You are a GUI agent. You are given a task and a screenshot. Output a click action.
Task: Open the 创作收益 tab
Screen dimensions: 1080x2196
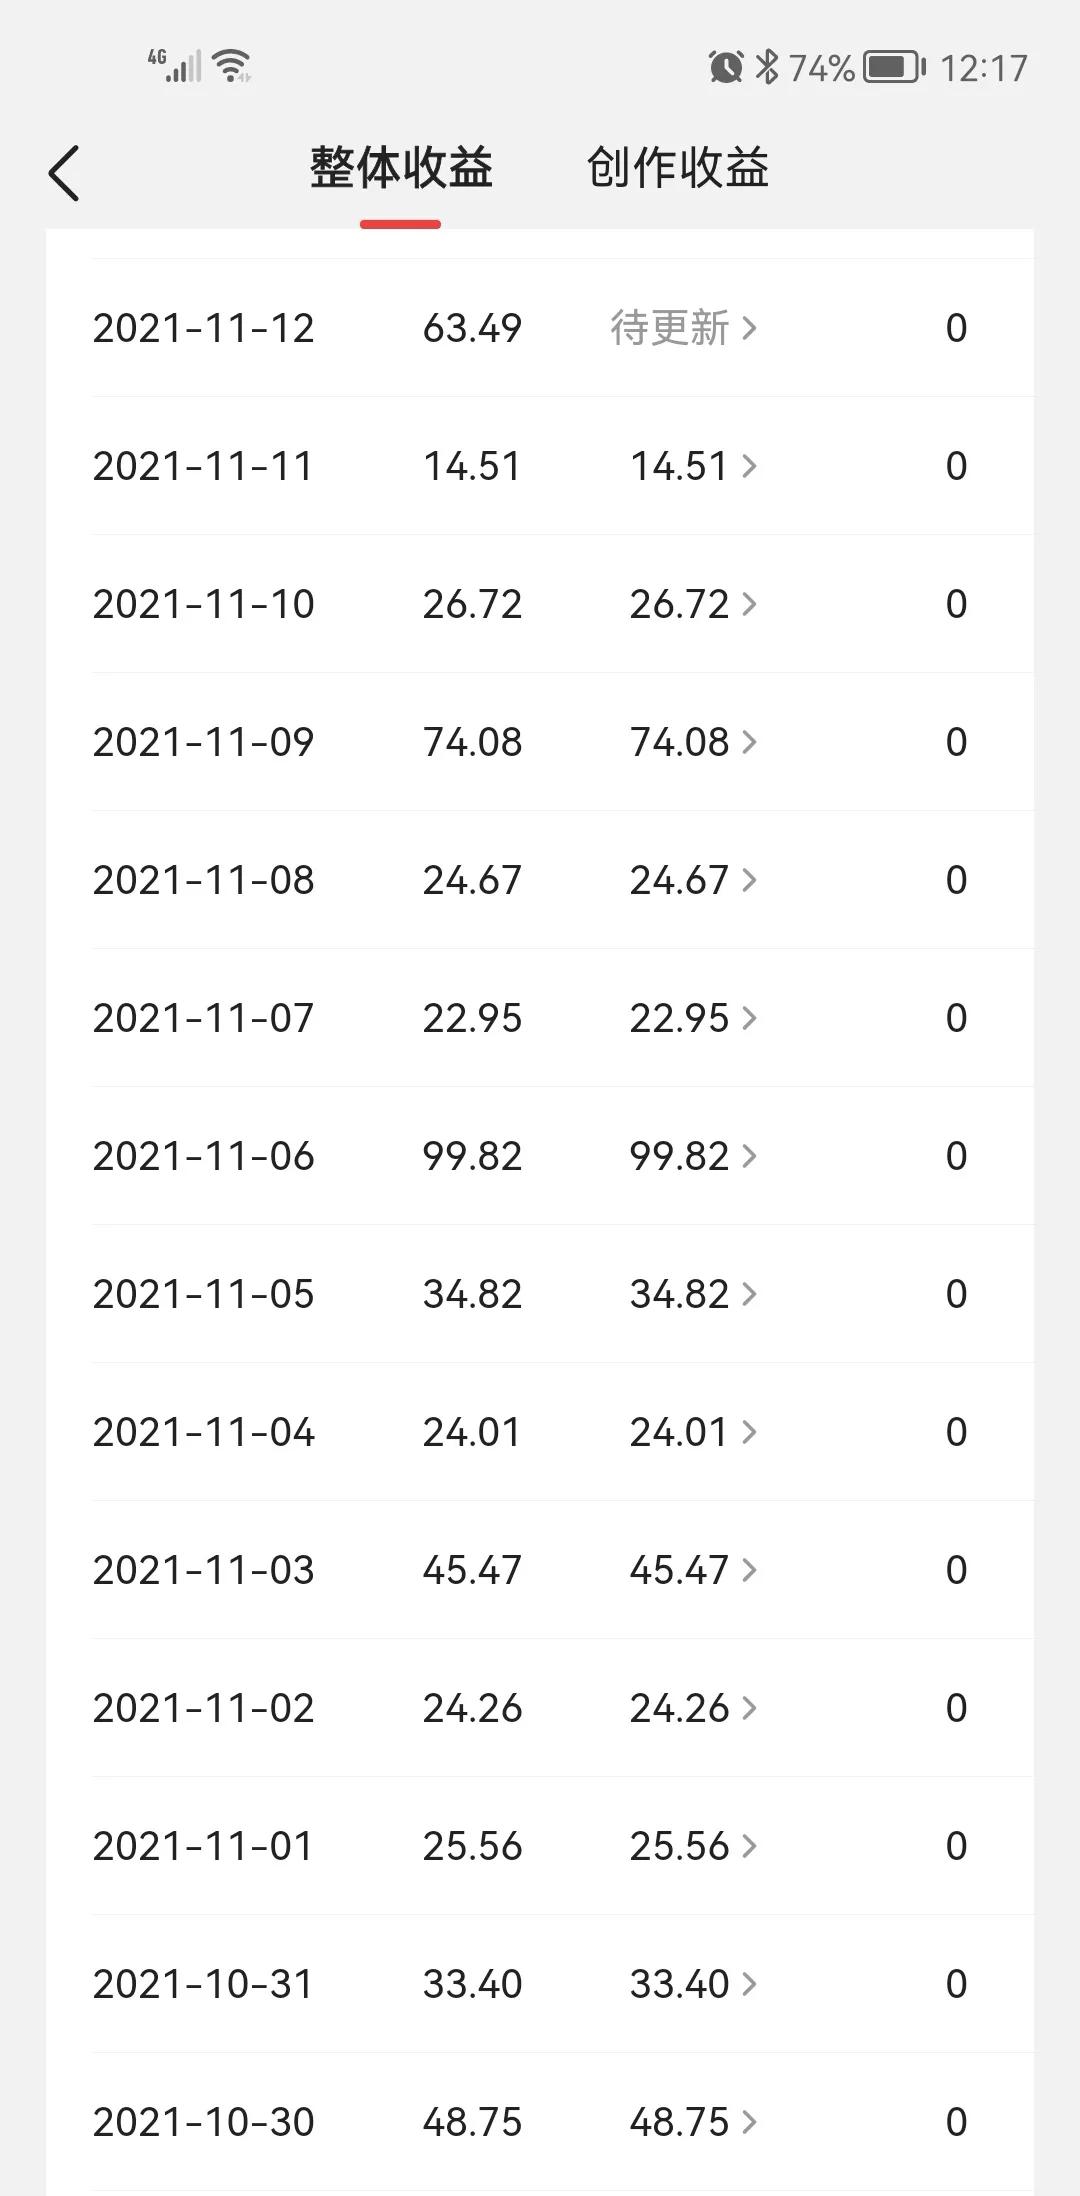(x=677, y=168)
